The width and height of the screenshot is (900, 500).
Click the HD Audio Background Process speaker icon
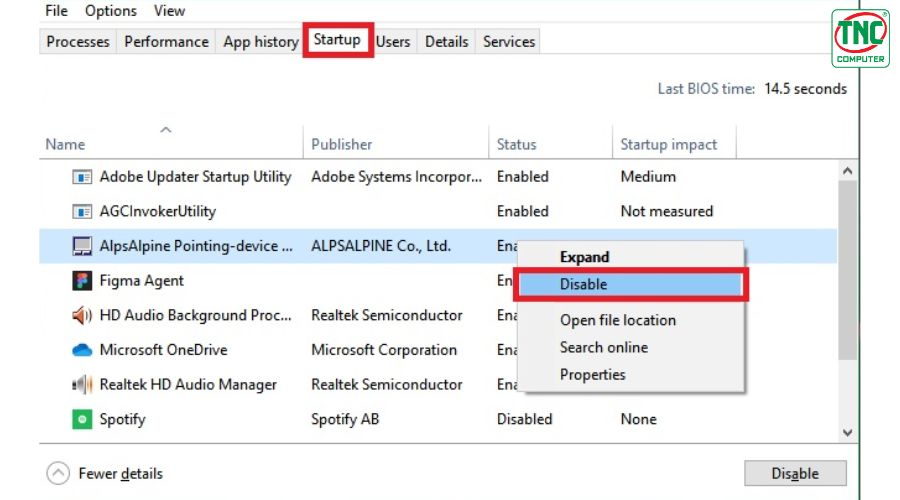pyautogui.click(x=82, y=315)
